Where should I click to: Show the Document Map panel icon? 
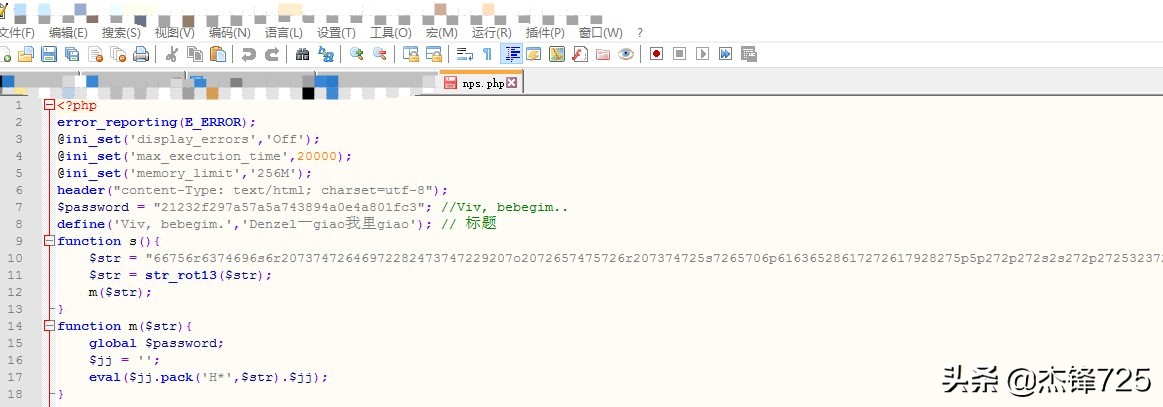[x=556, y=53]
